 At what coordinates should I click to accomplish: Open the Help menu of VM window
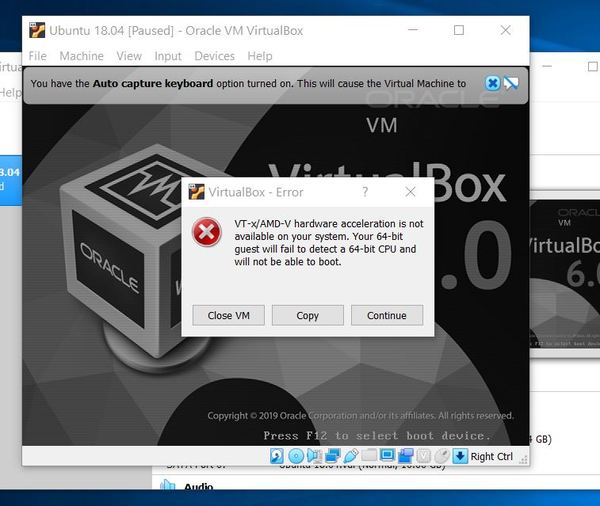tap(260, 56)
